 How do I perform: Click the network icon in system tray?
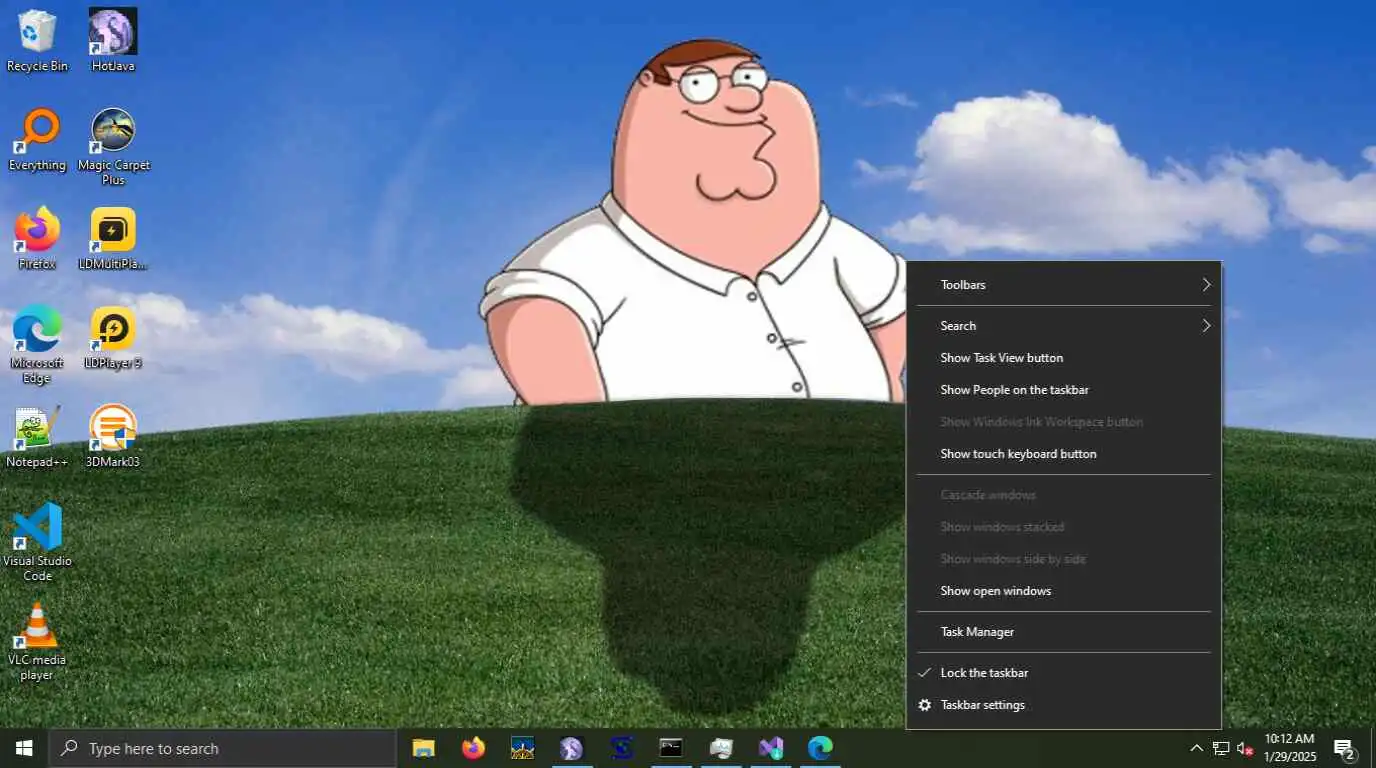pos(1221,748)
